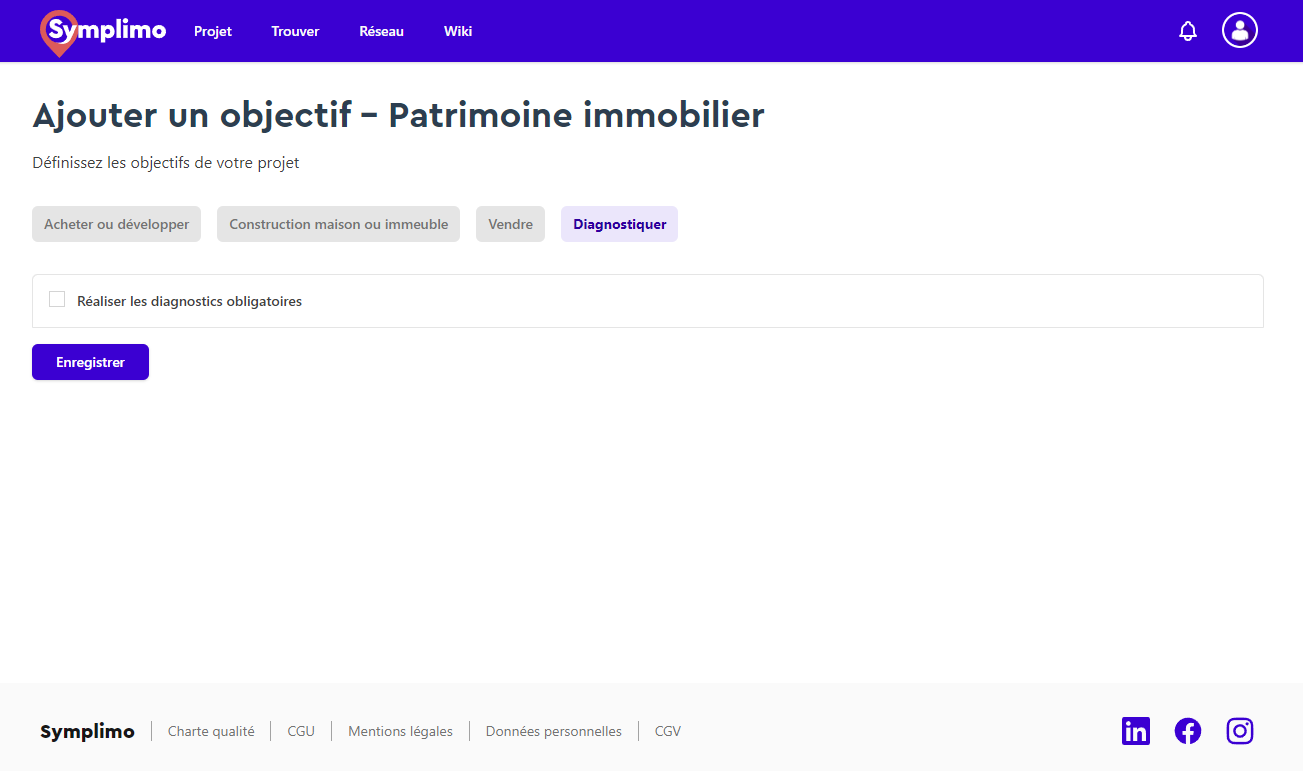
Task: Open the user profile avatar icon
Action: click(1240, 30)
